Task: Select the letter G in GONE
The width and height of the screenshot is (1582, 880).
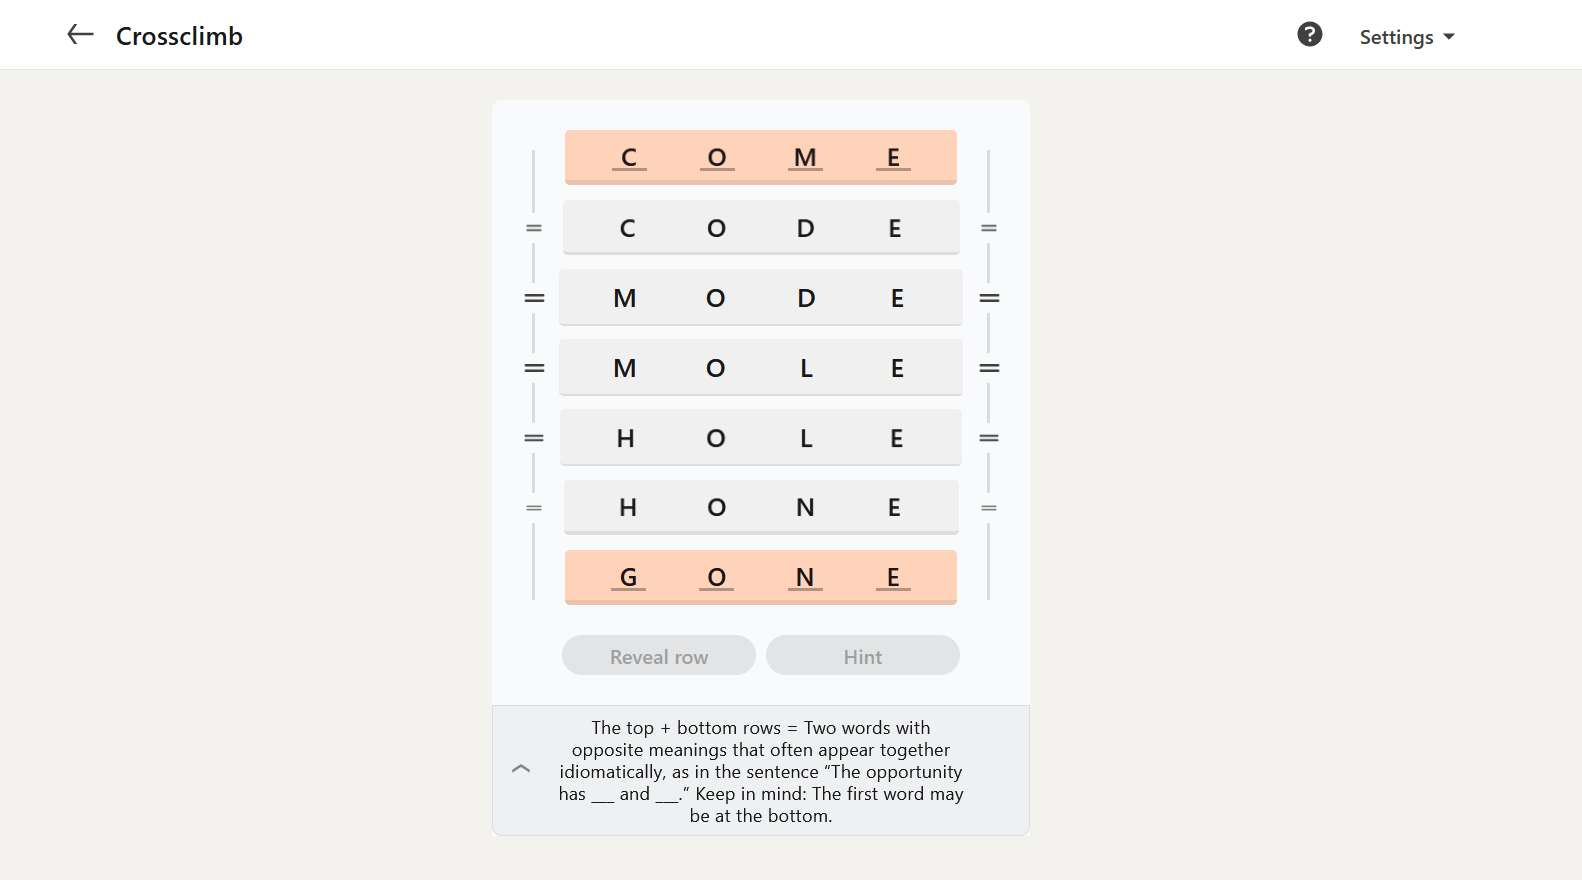Action: [628, 577]
